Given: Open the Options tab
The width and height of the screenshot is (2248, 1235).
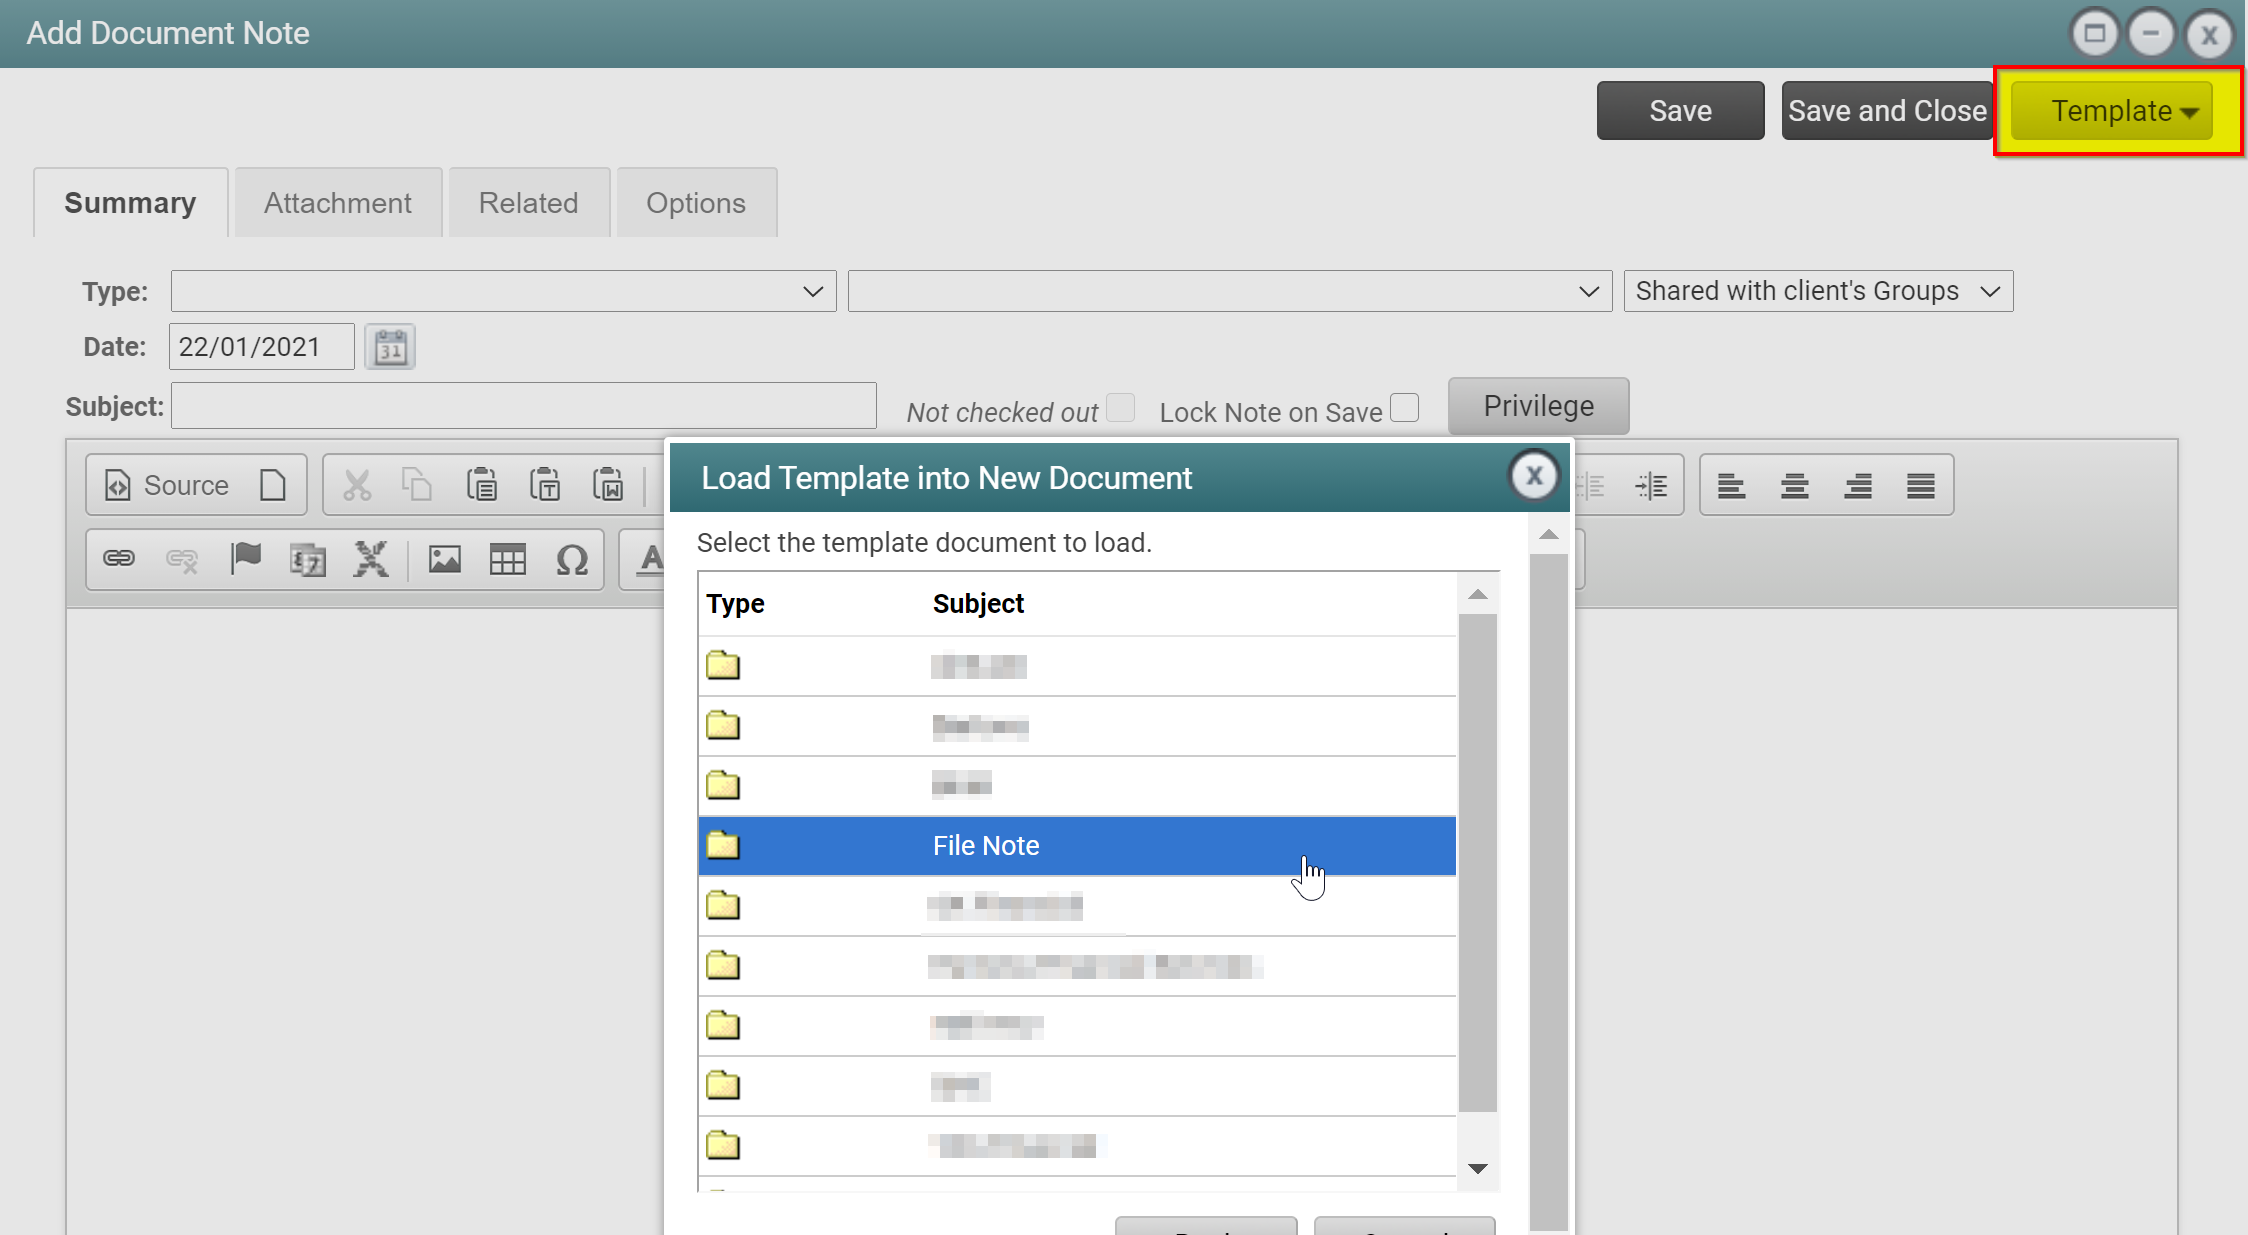Looking at the screenshot, I should 695,203.
